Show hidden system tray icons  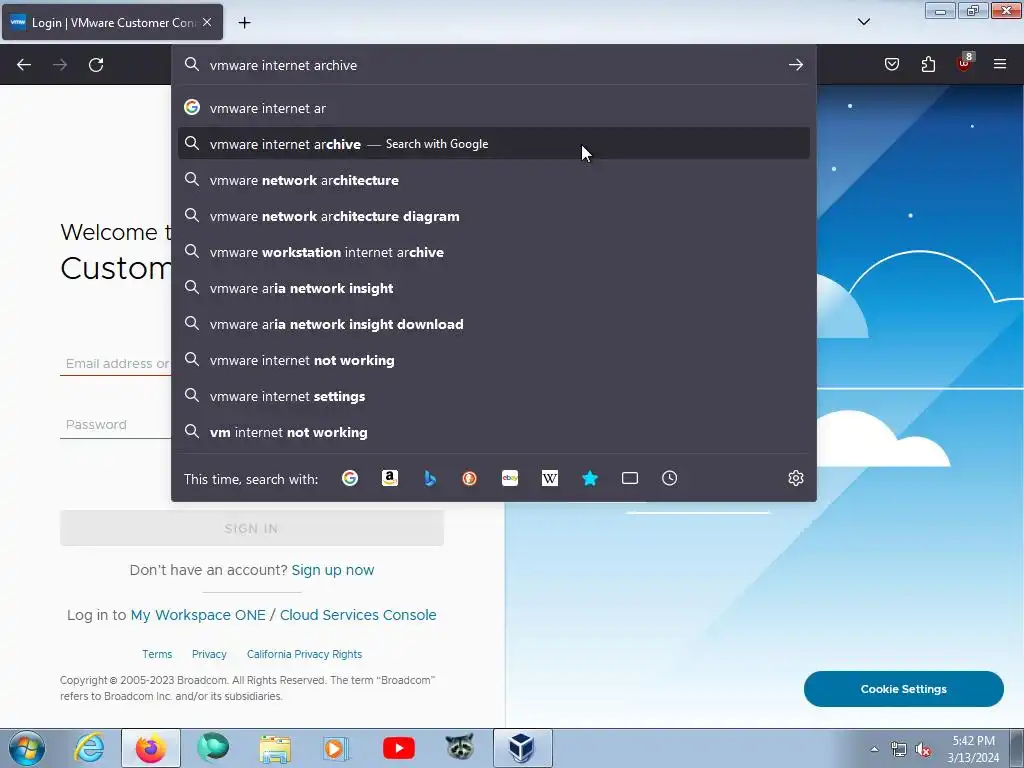(874, 749)
